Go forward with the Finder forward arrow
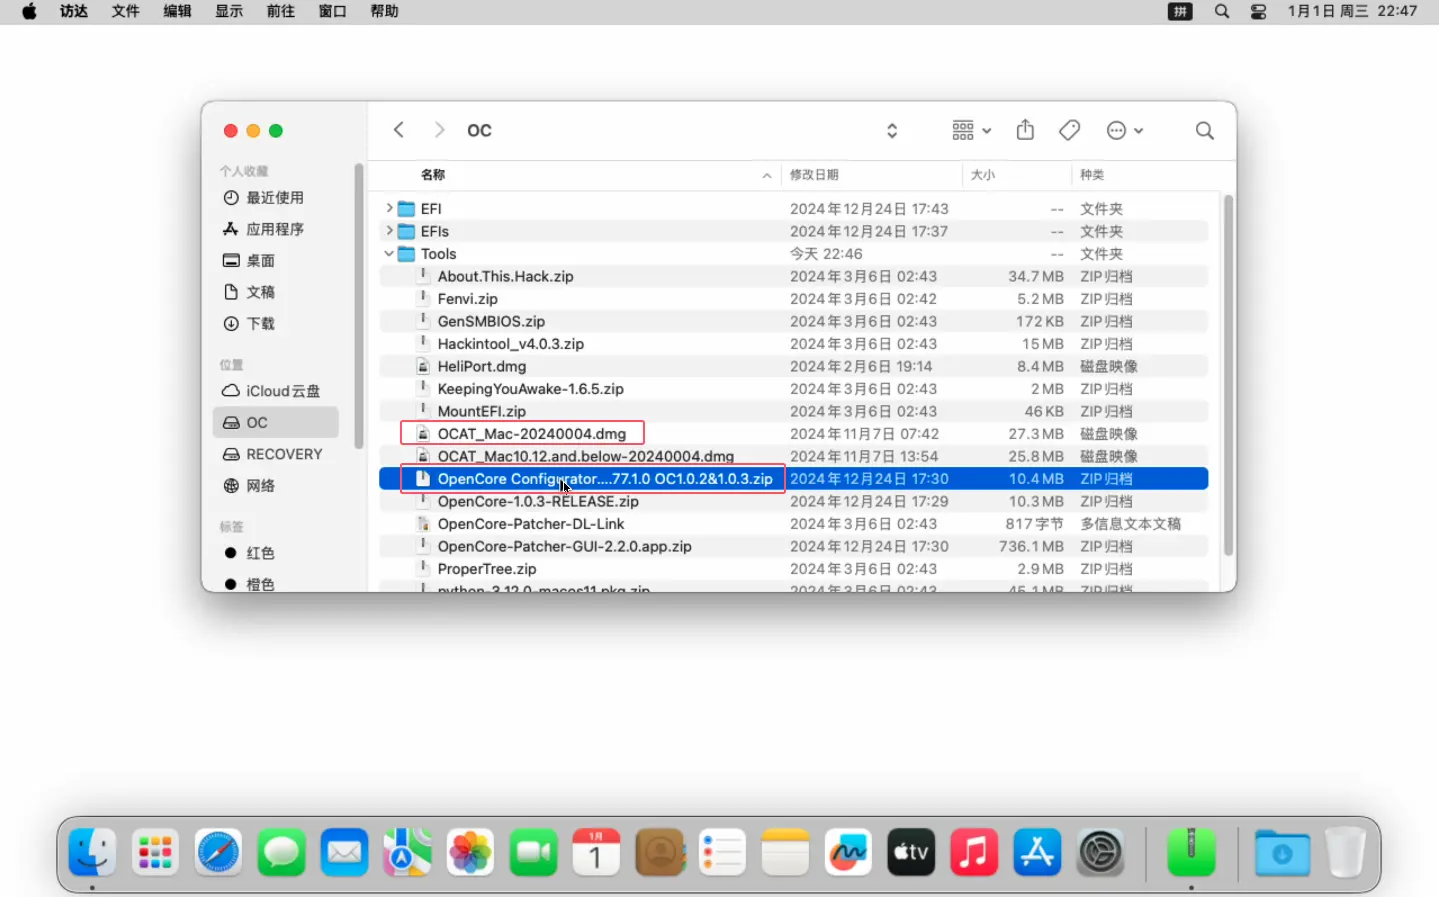This screenshot has width=1439, height=897. pos(439,130)
